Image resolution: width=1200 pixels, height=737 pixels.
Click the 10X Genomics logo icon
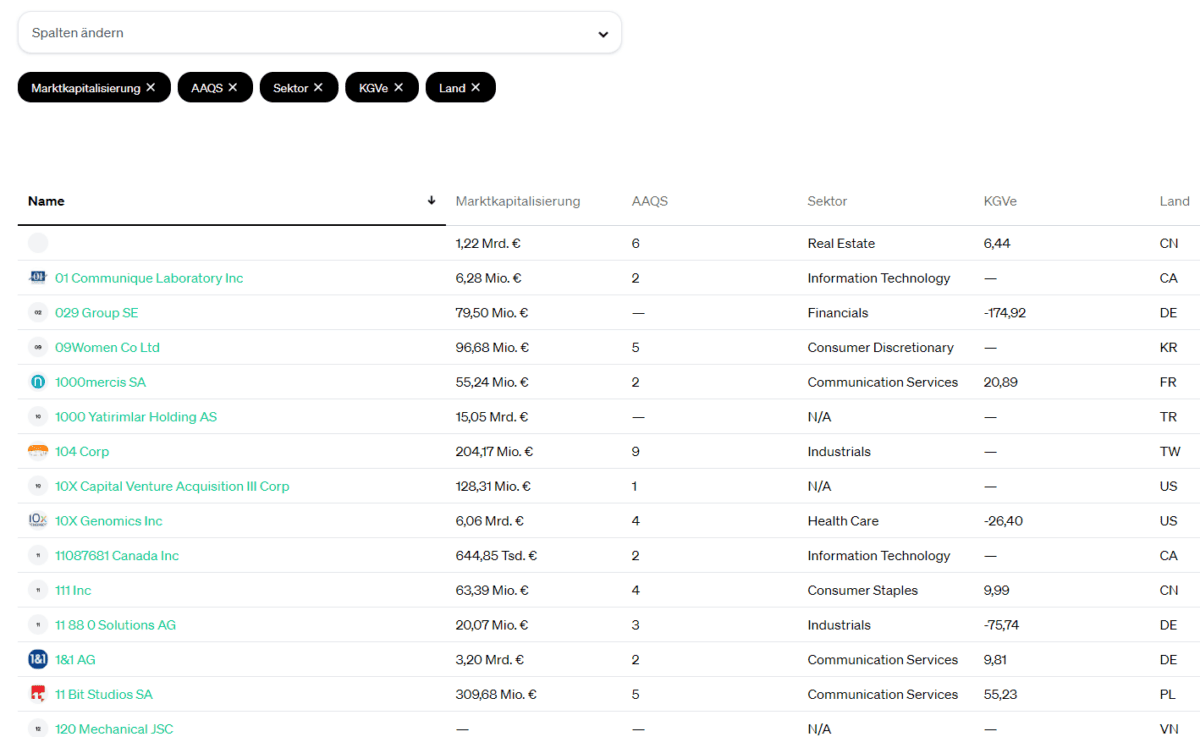coord(37,520)
